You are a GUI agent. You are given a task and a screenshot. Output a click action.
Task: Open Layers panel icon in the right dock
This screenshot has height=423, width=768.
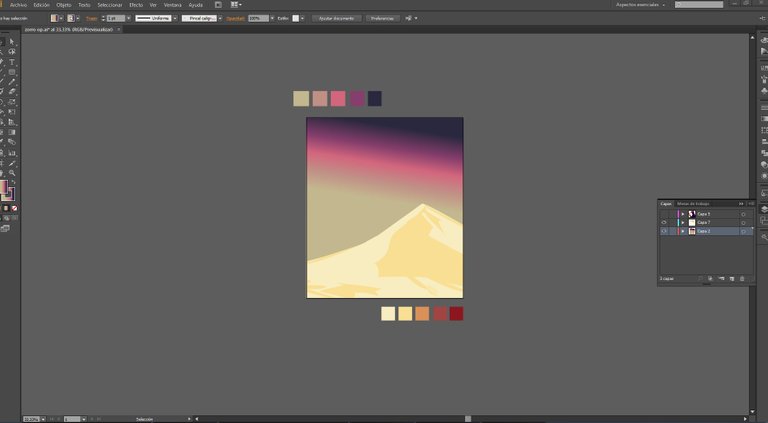764,209
